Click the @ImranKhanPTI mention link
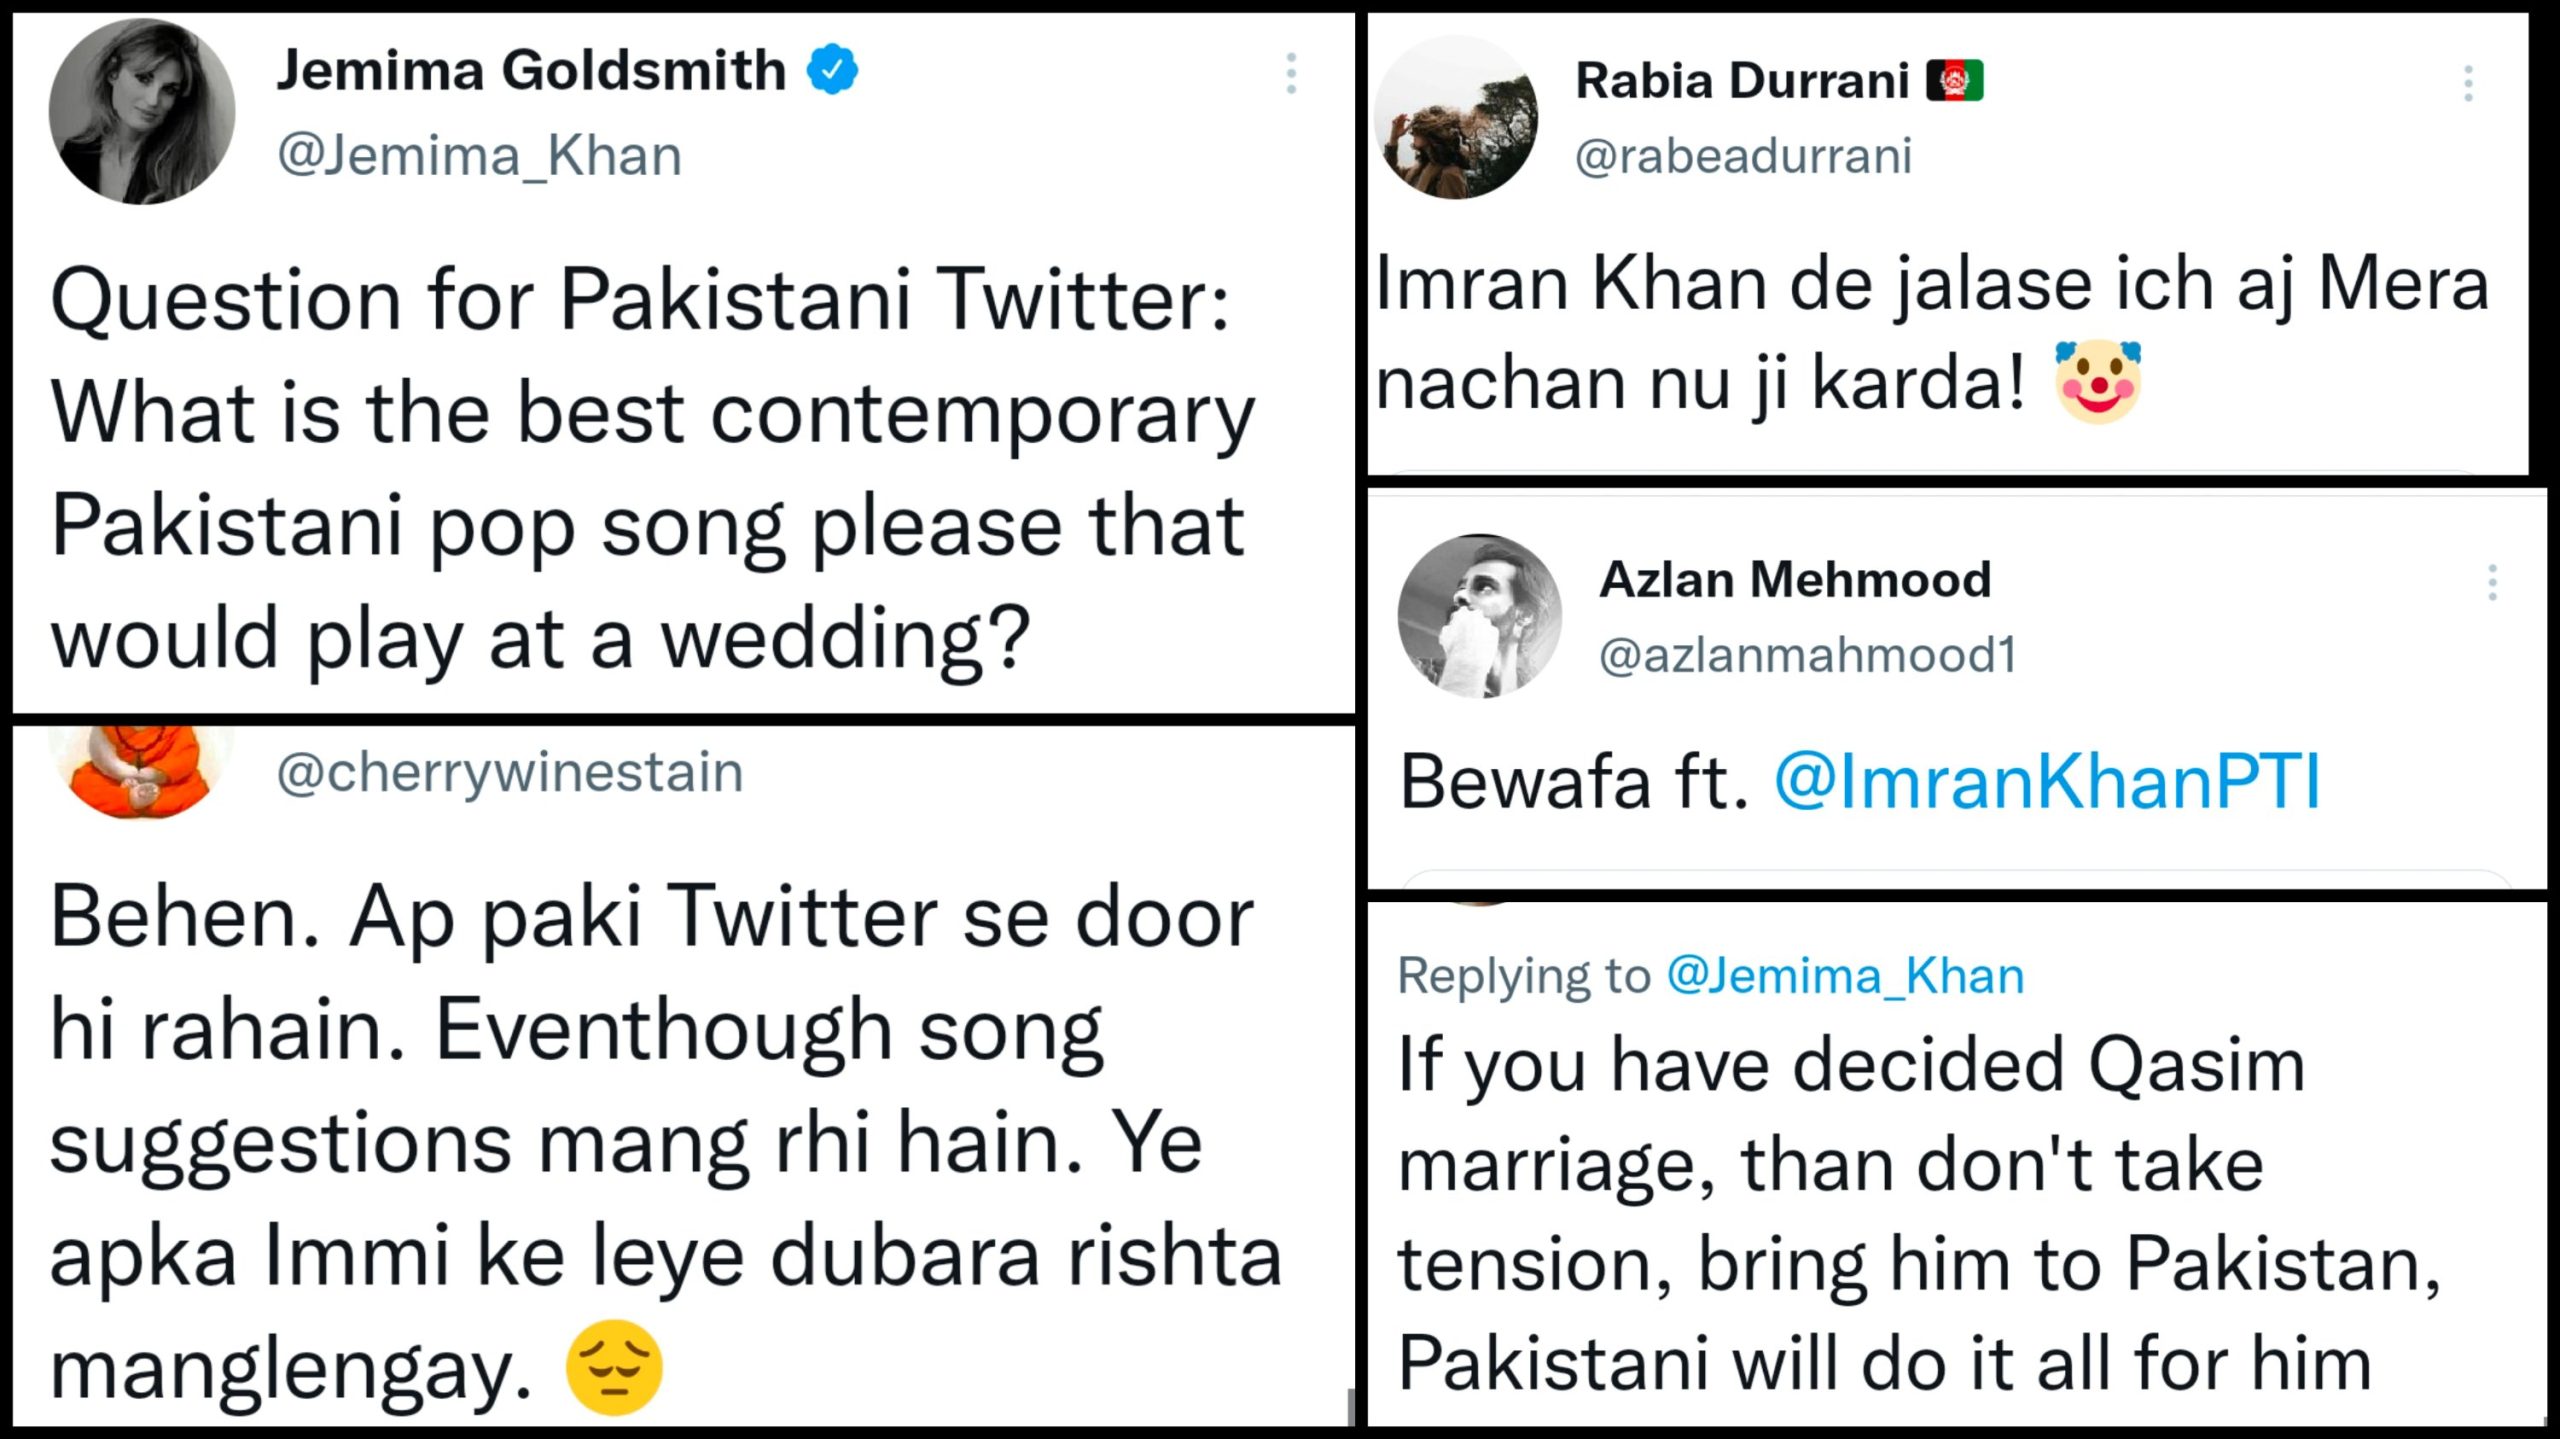 (2046, 781)
